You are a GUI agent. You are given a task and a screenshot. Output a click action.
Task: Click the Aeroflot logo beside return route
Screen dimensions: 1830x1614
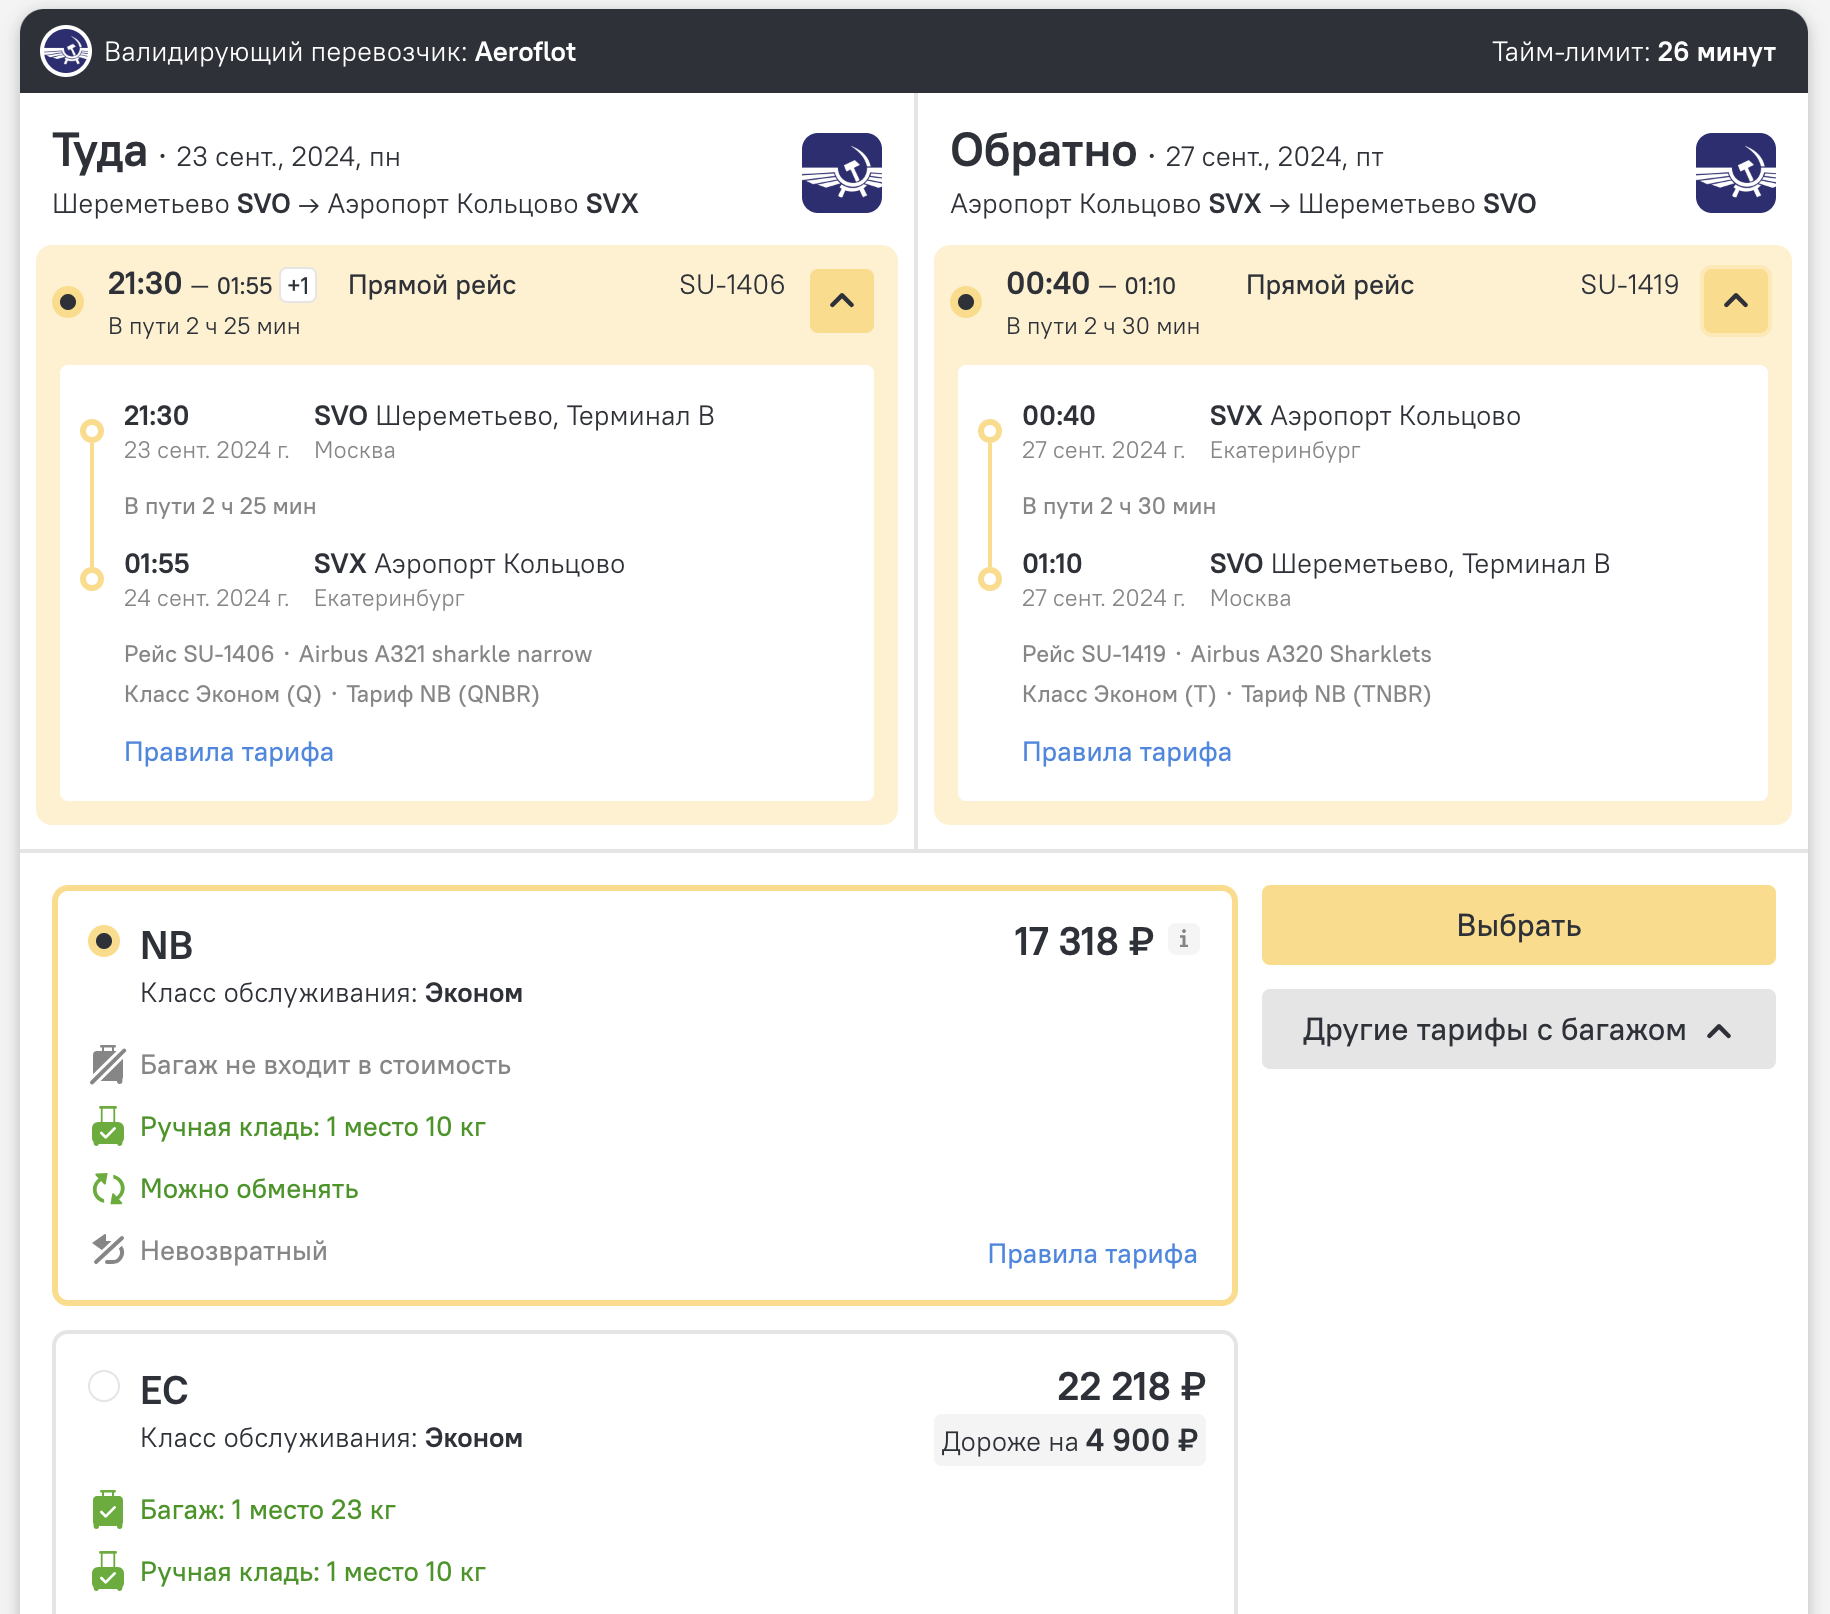[1735, 173]
